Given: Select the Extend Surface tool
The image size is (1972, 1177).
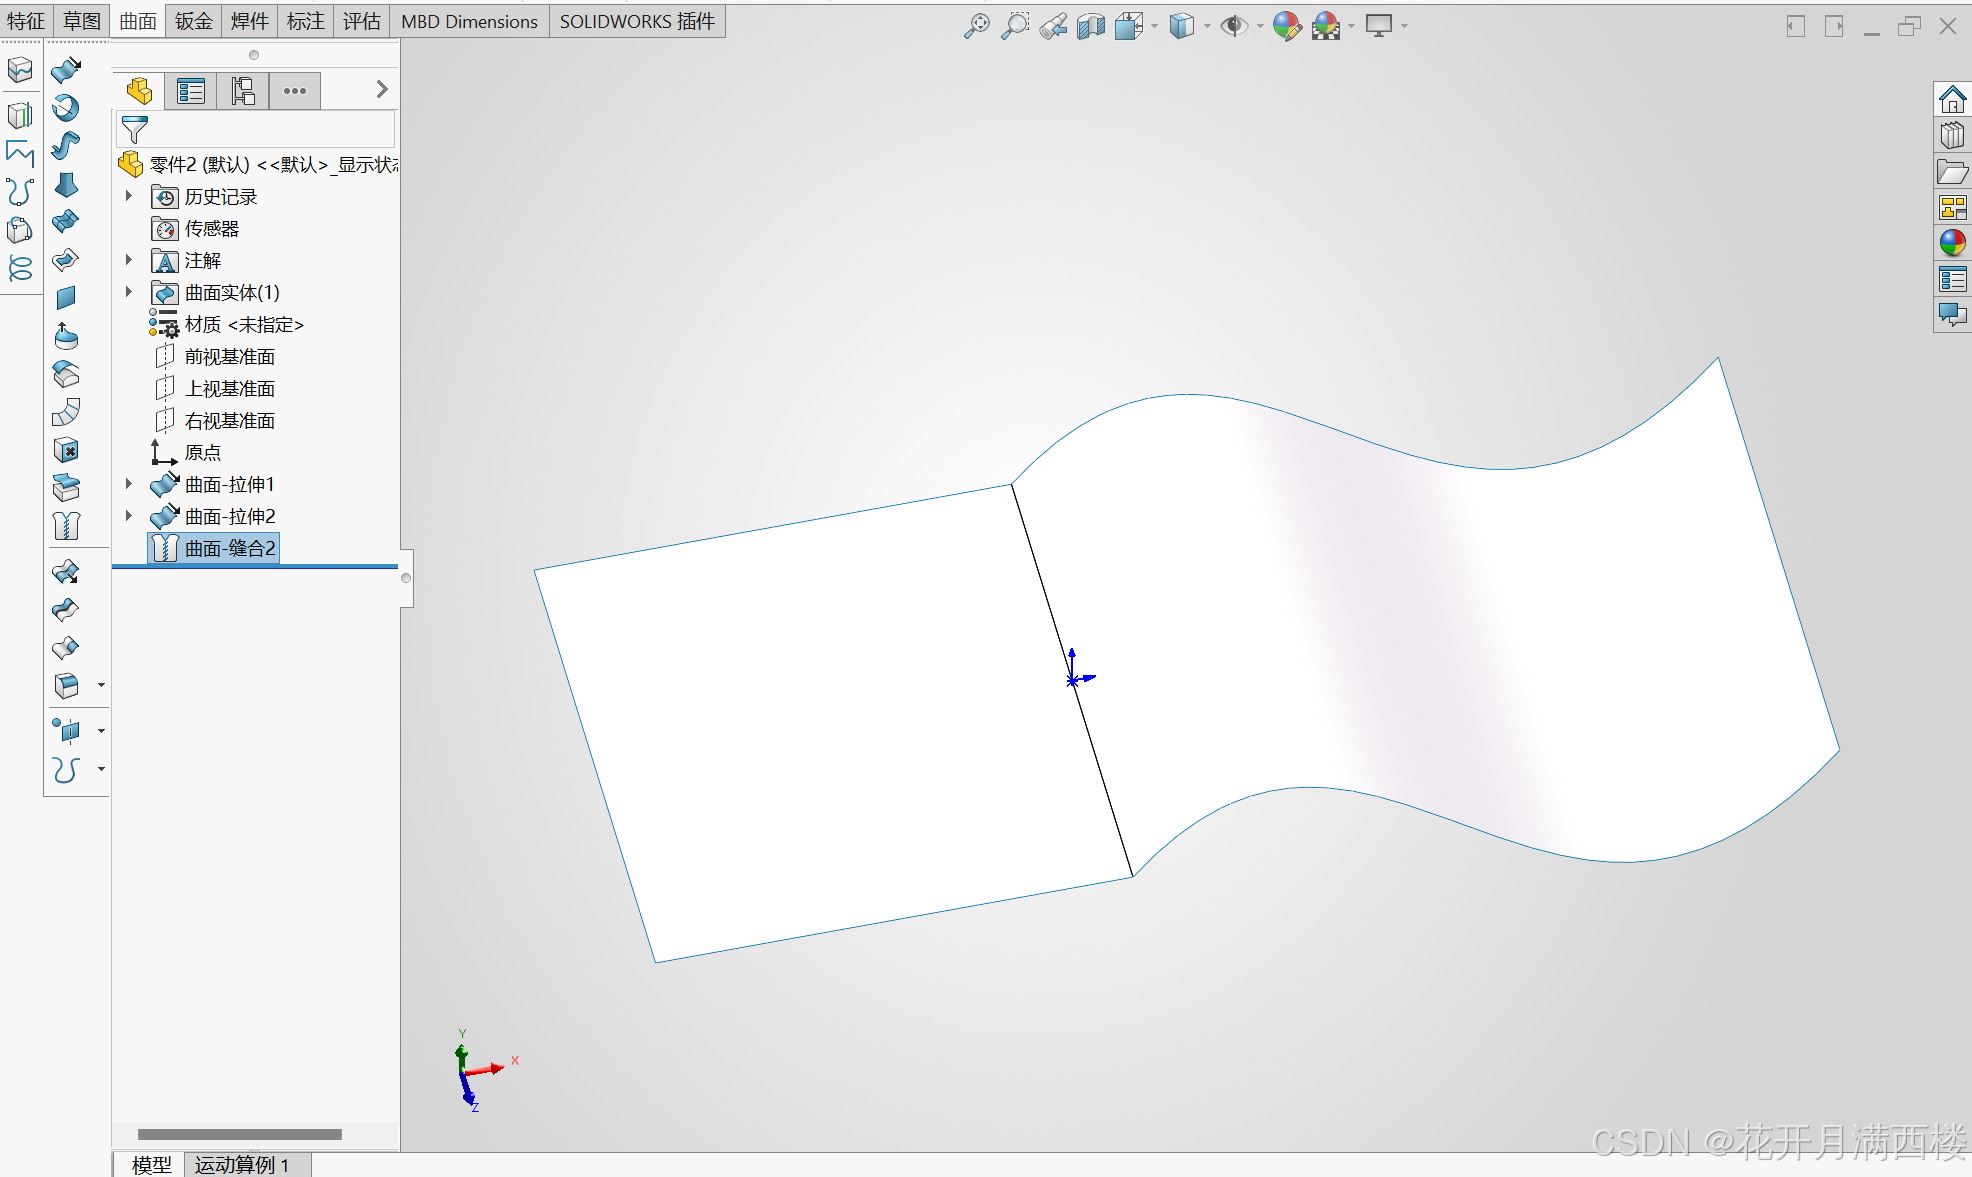Looking at the screenshot, I should click(x=66, y=572).
